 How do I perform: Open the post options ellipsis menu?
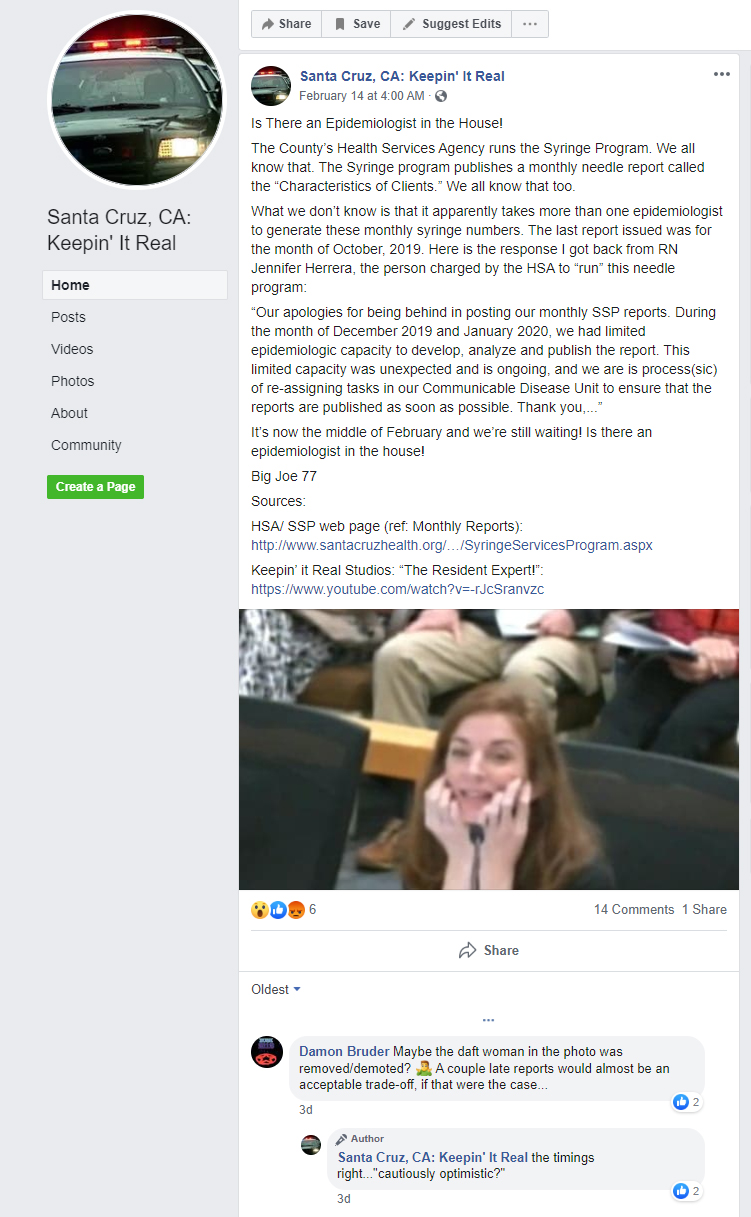click(721, 75)
